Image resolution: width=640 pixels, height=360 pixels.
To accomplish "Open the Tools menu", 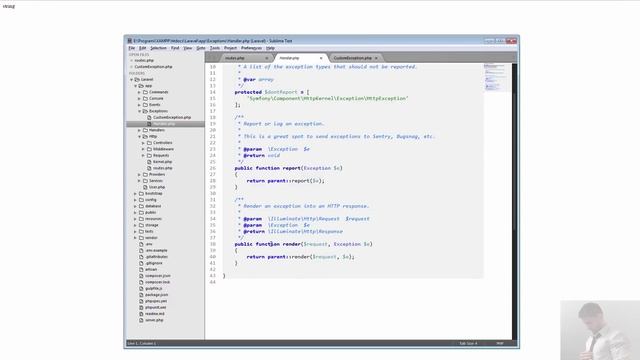I will (x=215, y=48).
